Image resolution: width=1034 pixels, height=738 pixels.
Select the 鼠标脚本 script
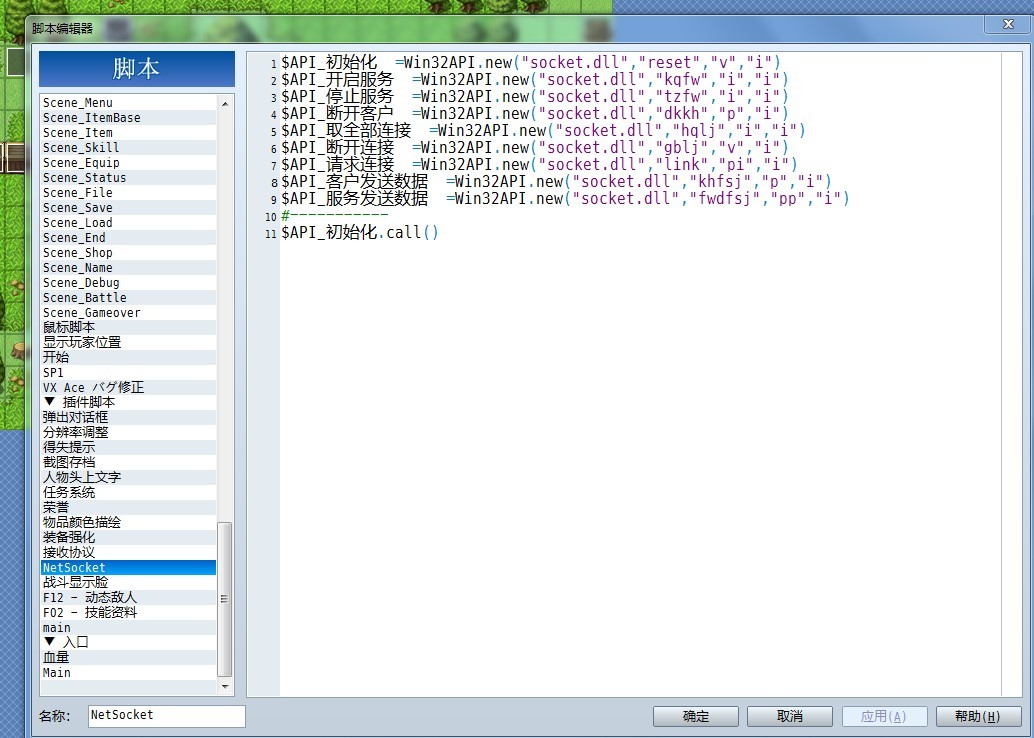pyautogui.click(x=129, y=328)
